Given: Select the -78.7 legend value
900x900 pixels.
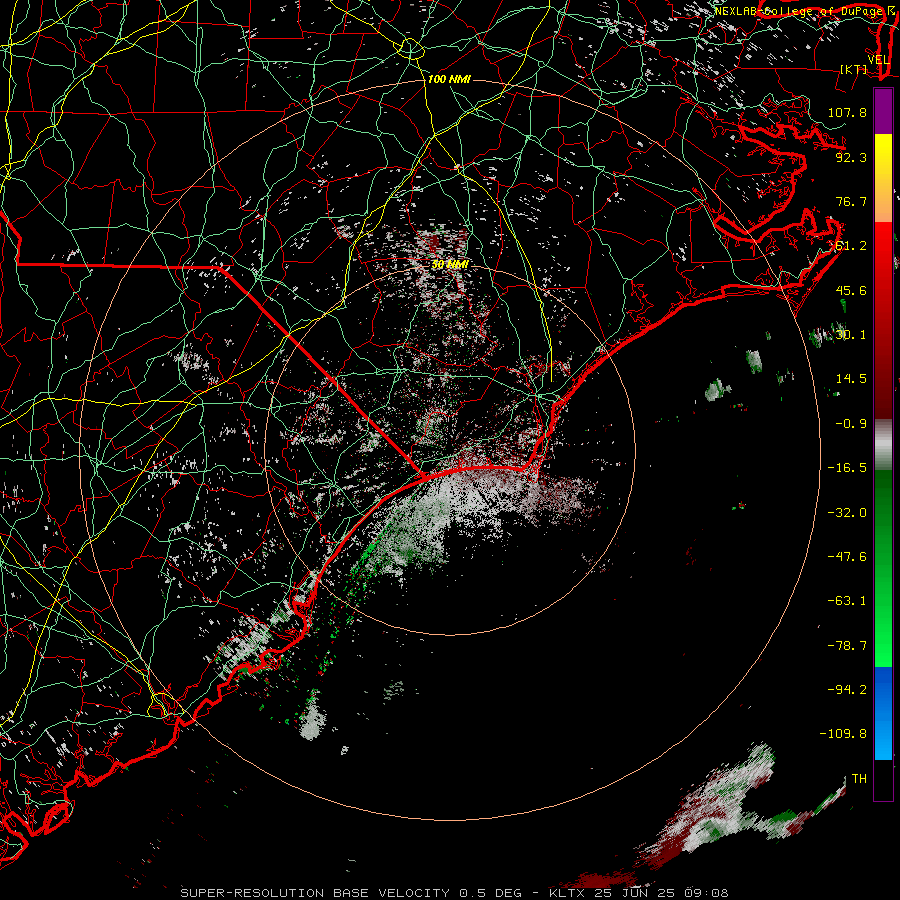Looking at the screenshot, I should click(847, 646).
